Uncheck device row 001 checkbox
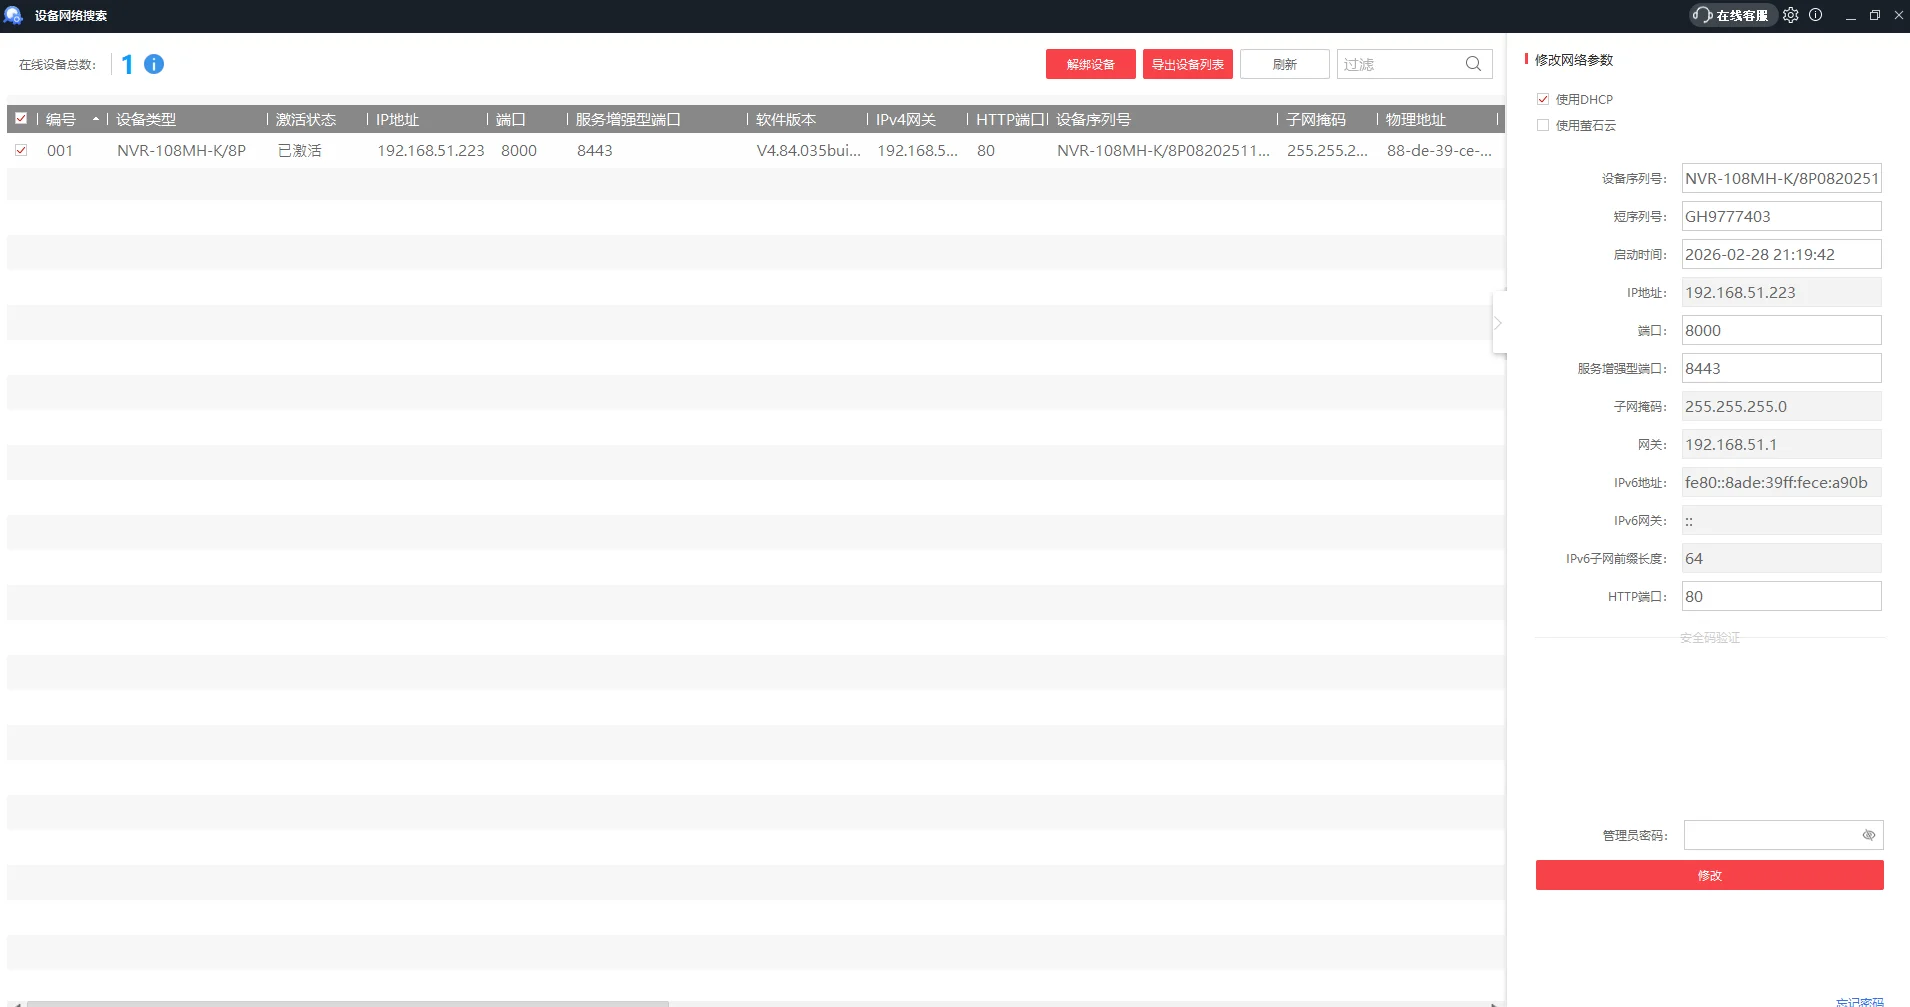Screen dimensions: 1910x1007 coord(21,150)
